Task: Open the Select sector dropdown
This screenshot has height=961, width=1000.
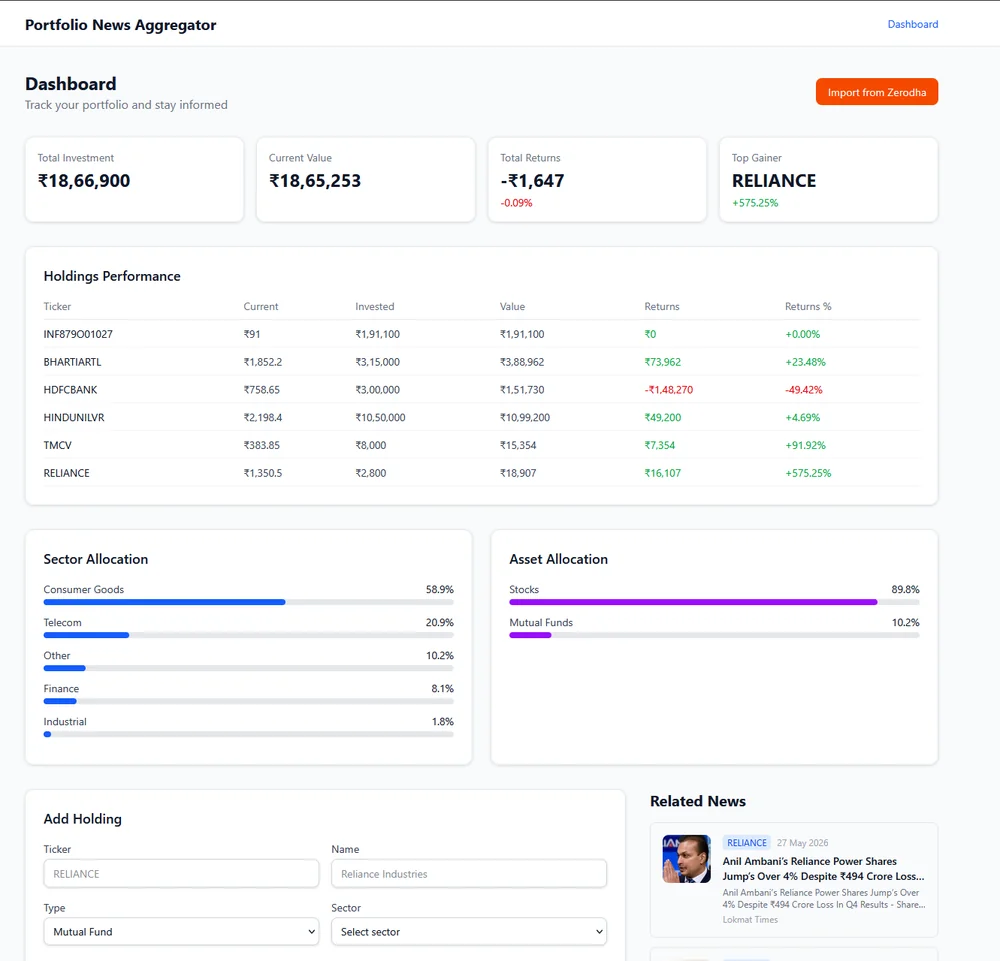Action: [x=469, y=932]
